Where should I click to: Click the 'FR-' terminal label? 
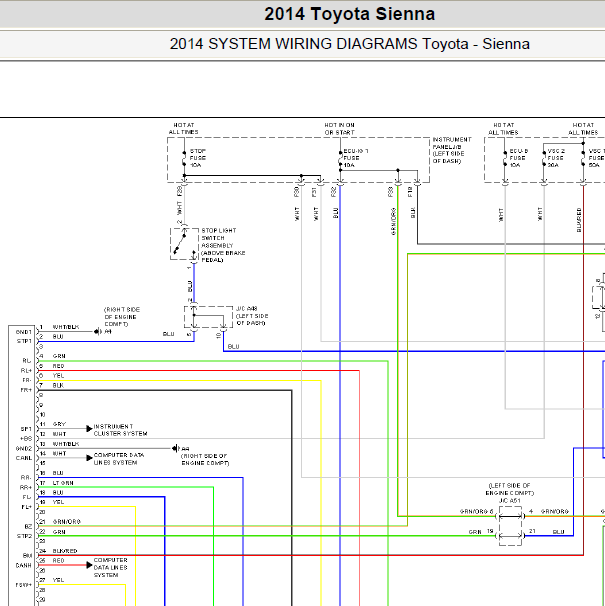point(27,380)
